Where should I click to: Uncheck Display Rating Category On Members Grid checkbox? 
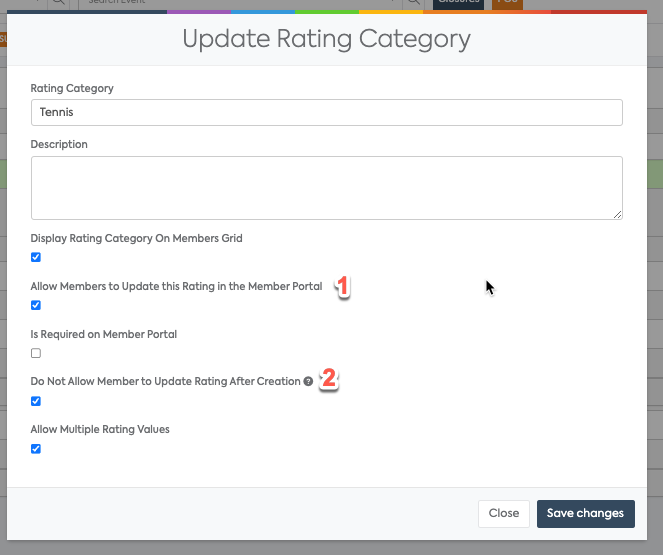(x=36, y=257)
